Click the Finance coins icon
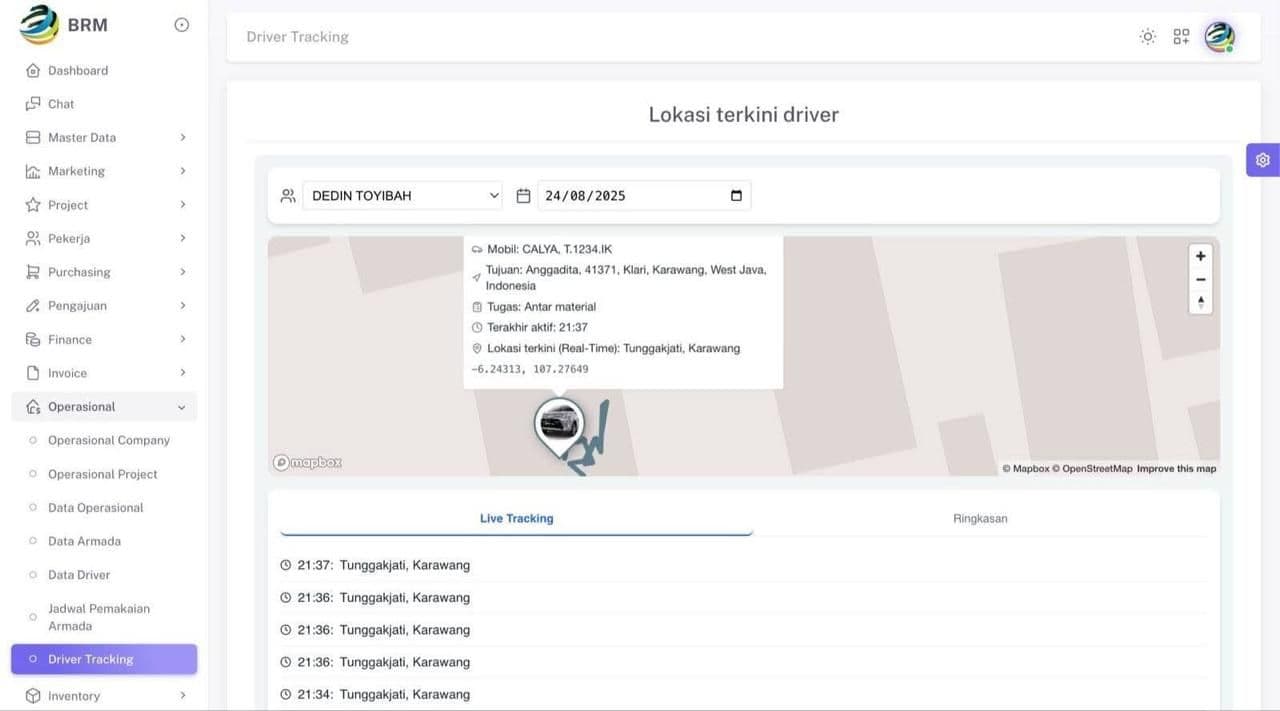The height and width of the screenshot is (711, 1280). [33, 340]
